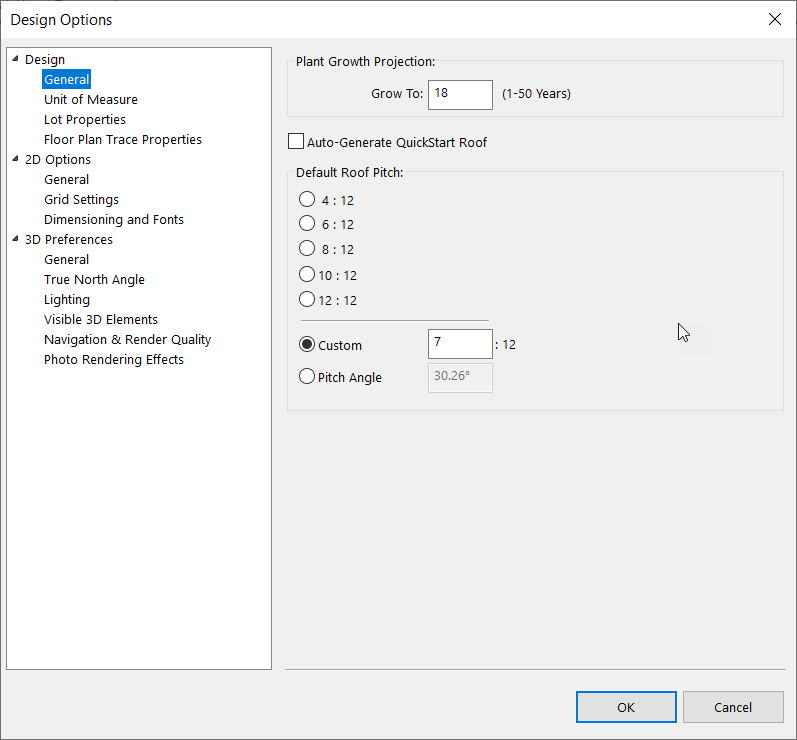This screenshot has width=797, height=740.
Task: Collapse the 2D Options tree node
Action: (15, 159)
